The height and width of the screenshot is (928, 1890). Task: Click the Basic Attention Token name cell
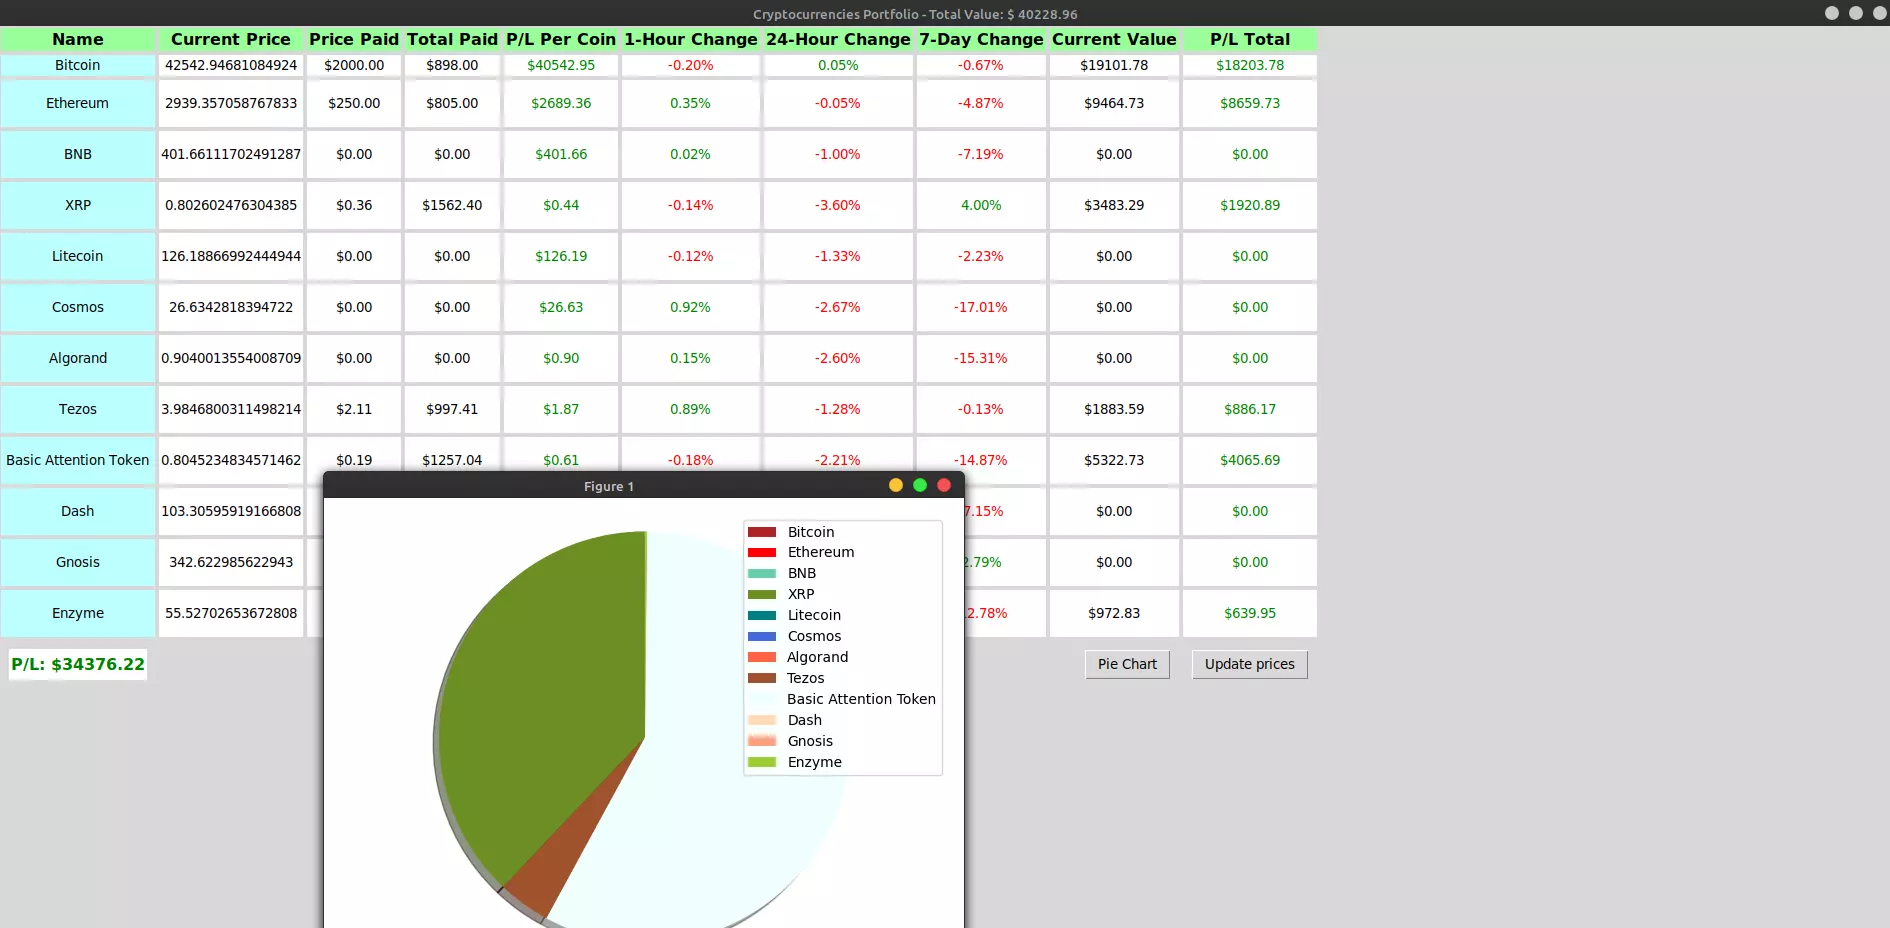pyautogui.click(x=78, y=460)
